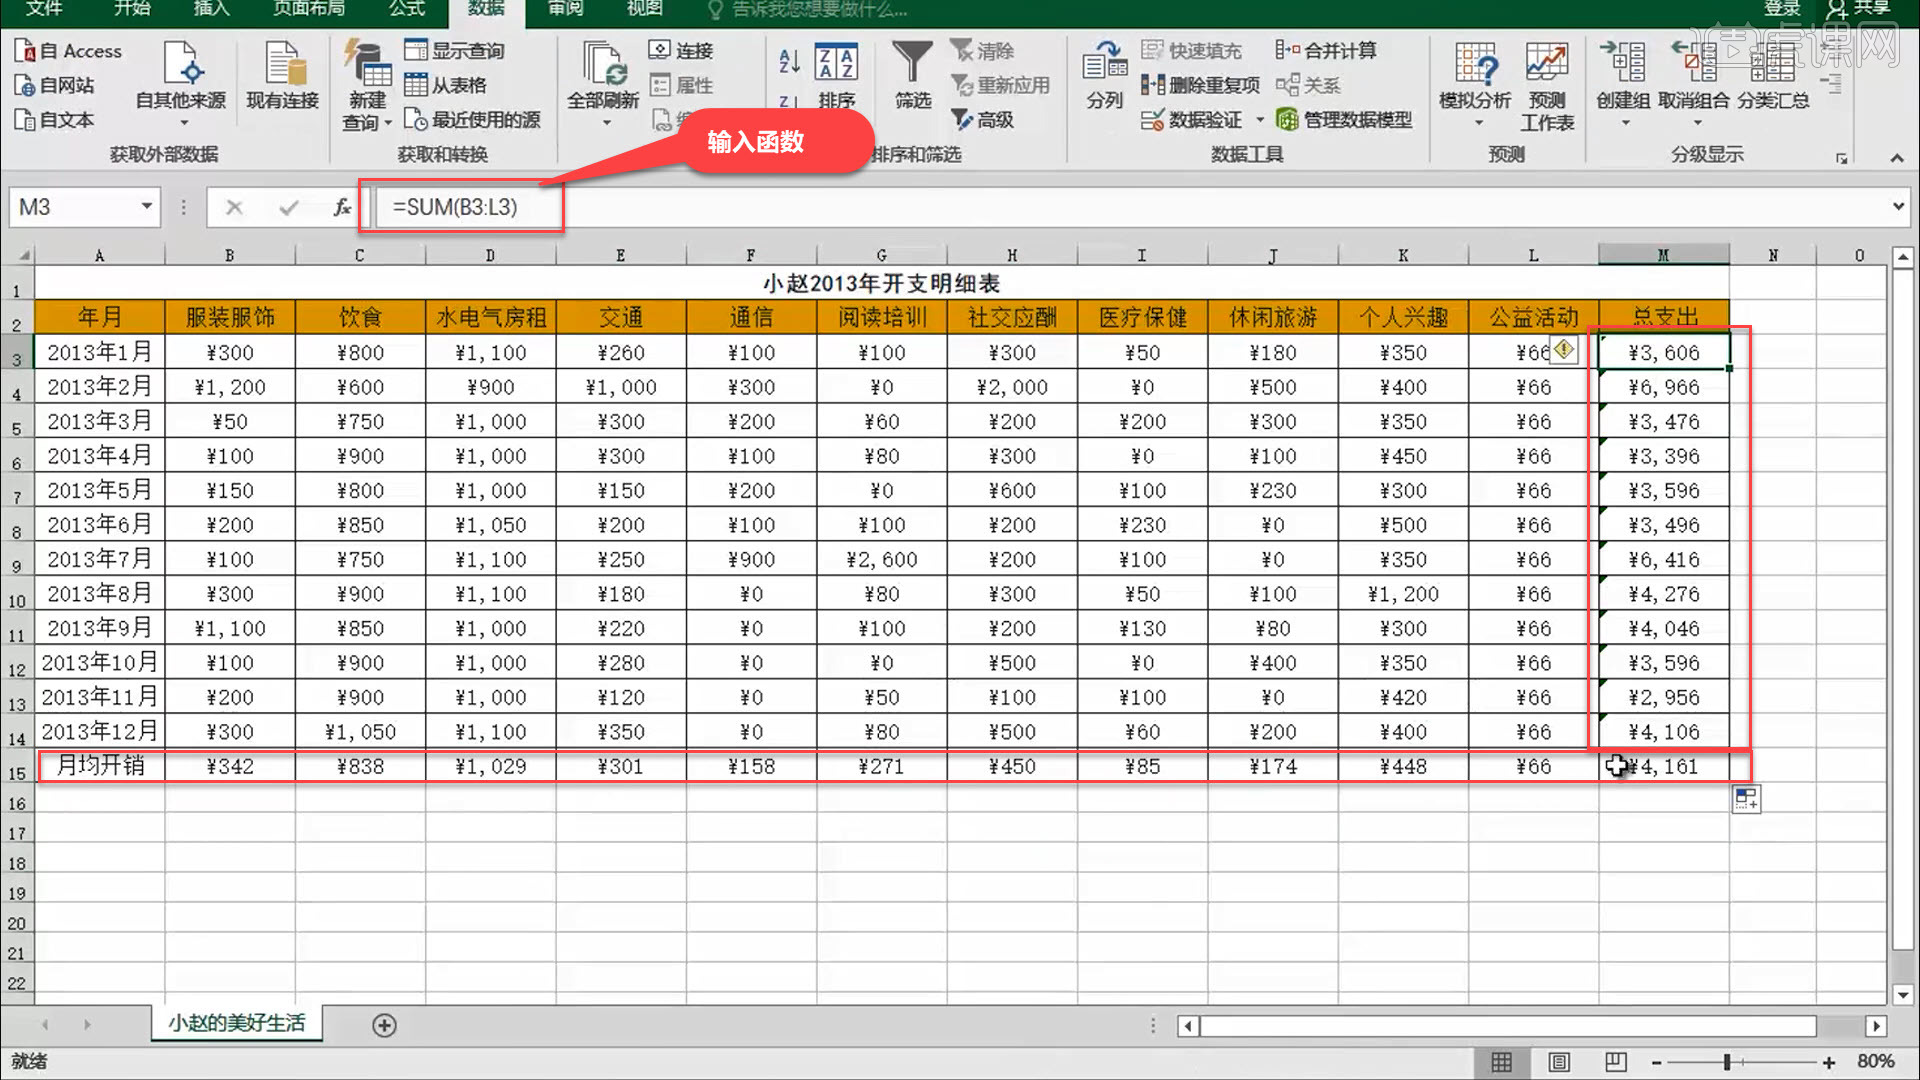
Task: Click 分列 text to columns
Action: point(1105,78)
